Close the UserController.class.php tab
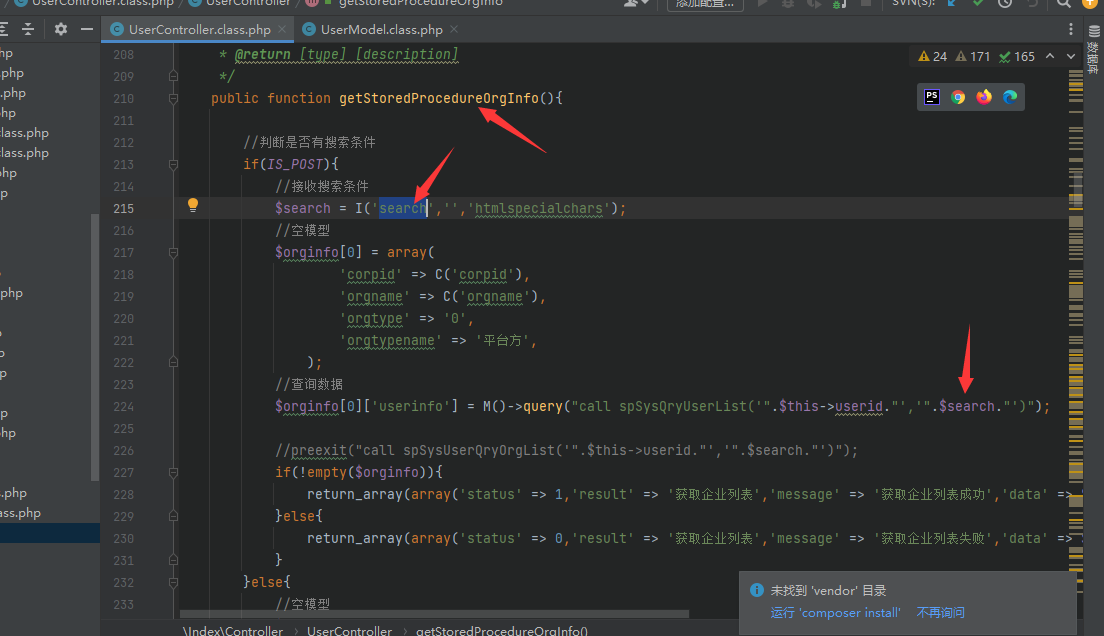The height and width of the screenshot is (636, 1104). coord(282,29)
